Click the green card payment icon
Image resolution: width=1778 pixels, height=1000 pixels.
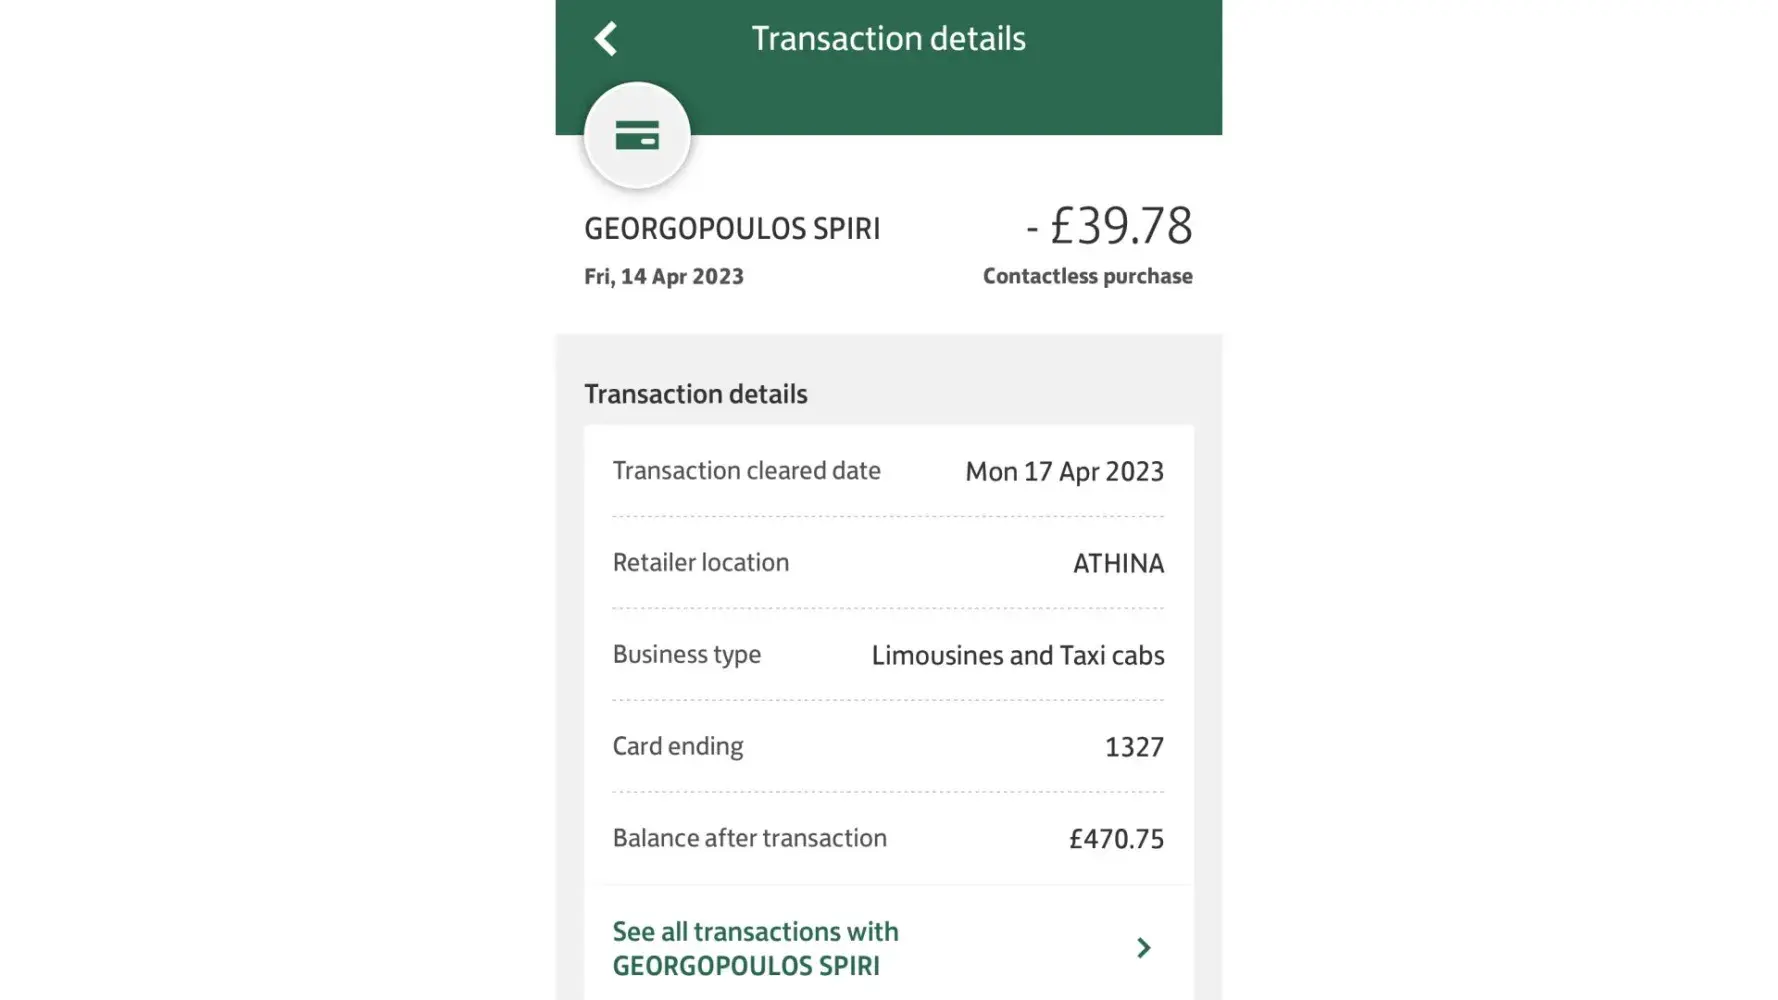637,135
